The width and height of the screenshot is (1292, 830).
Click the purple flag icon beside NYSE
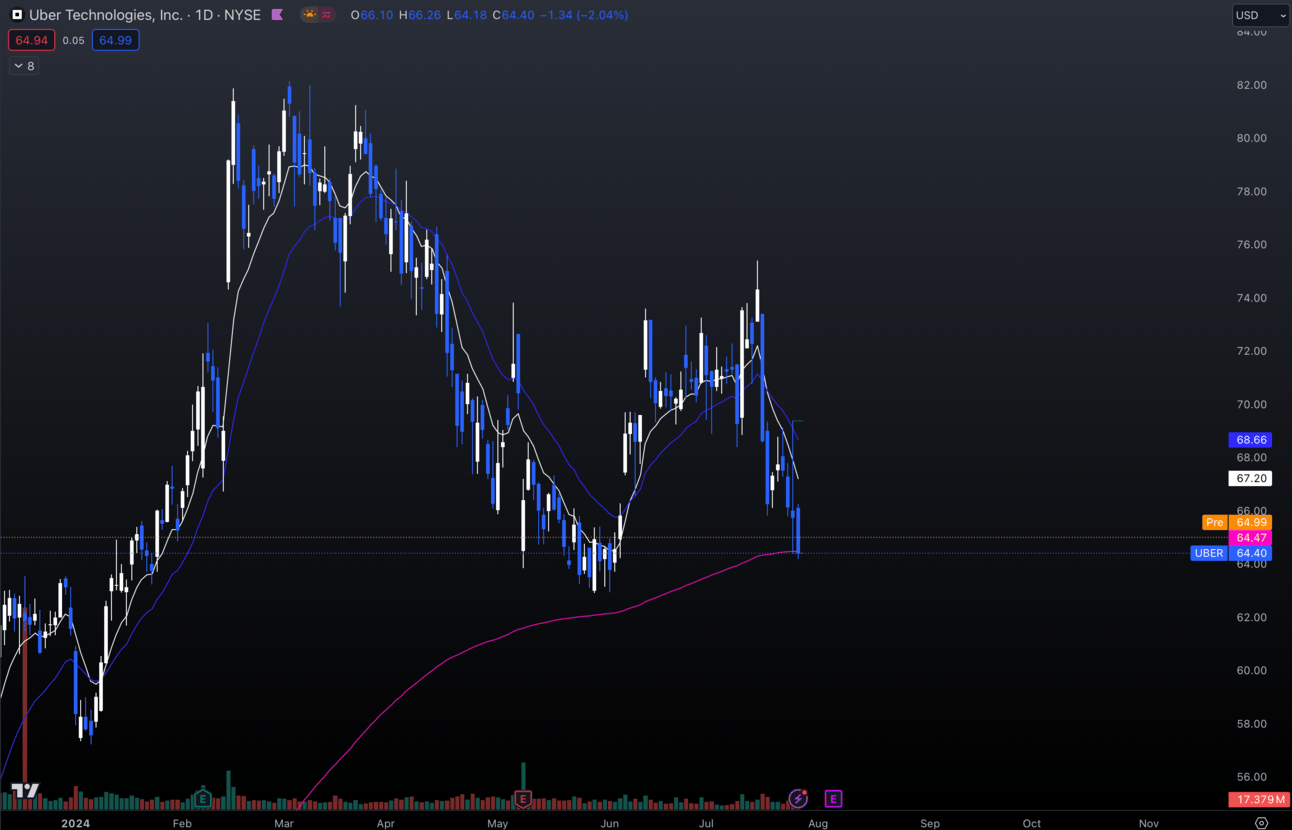[277, 15]
